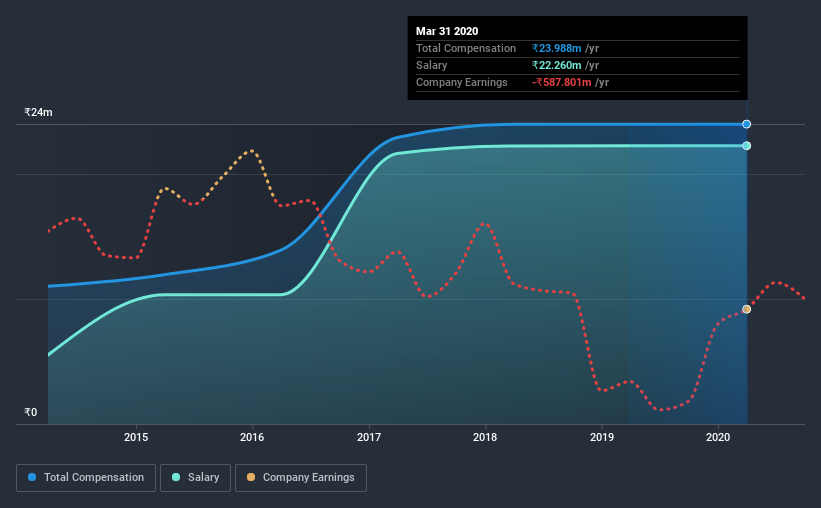Click the Mar 31 2020 tooltip date
Viewport: 821px width, 508px height.
(x=447, y=31)
